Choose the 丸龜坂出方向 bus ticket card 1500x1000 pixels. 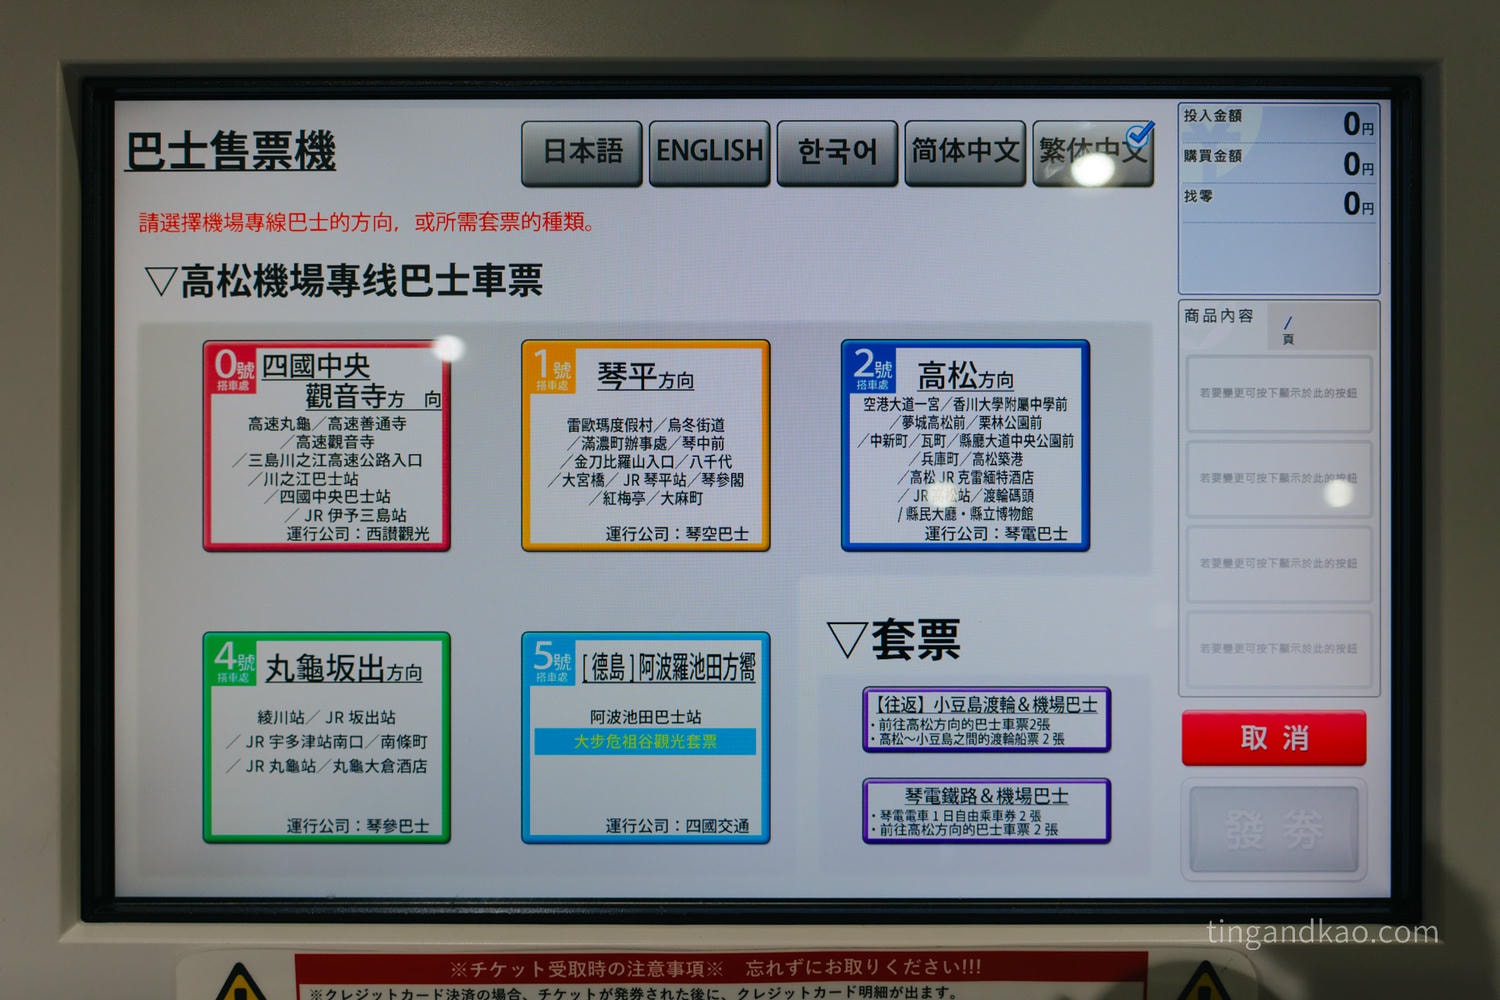pos(327,738)
